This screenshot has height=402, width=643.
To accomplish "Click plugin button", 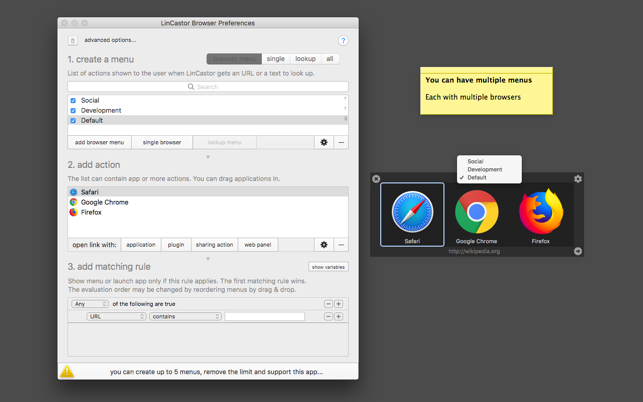I will [x=176, y=244].
